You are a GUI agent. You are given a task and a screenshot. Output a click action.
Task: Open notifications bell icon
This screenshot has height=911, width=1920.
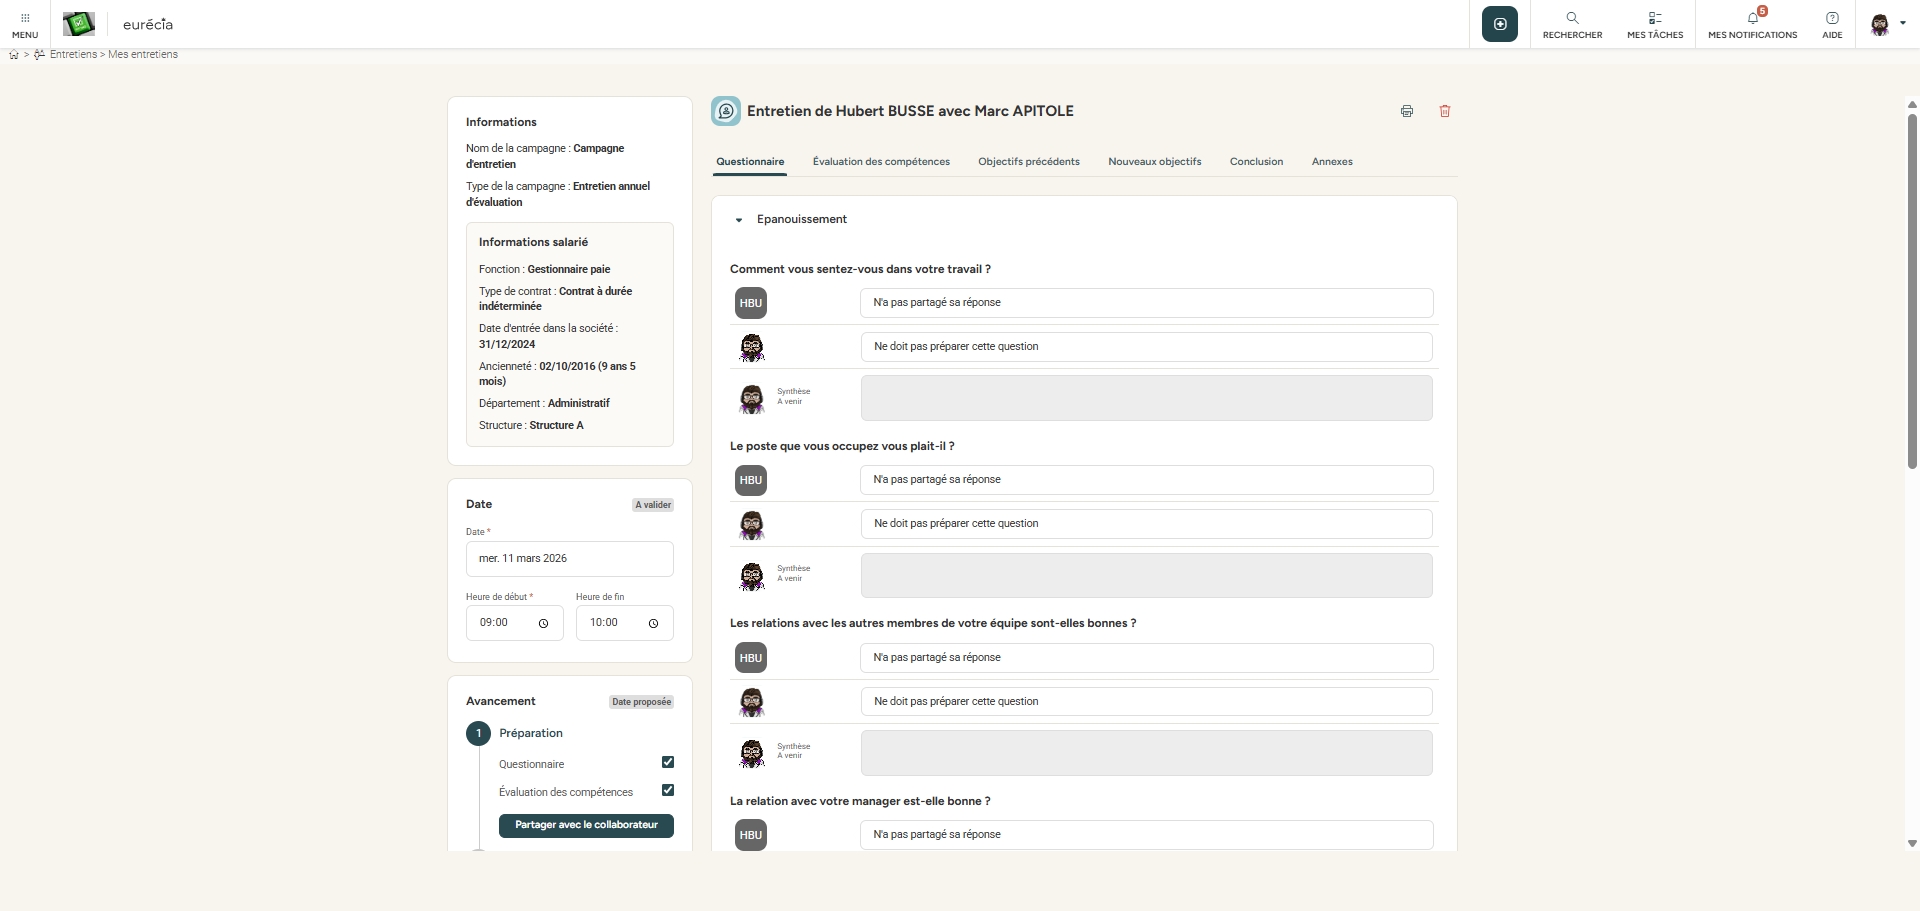(x=1752, y=19)
